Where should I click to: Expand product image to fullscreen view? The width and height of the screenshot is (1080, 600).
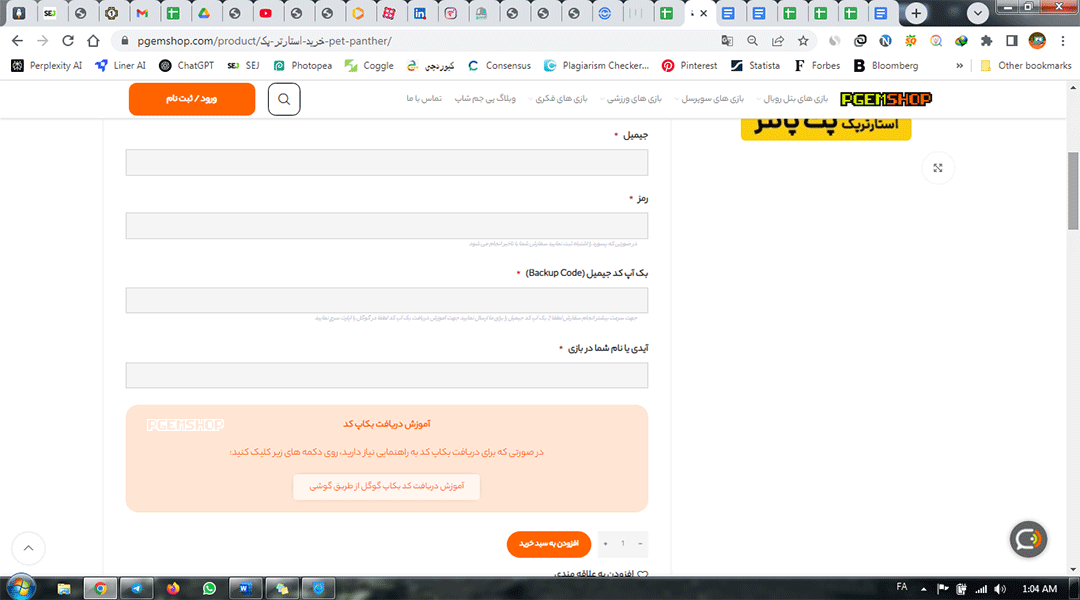937,167
